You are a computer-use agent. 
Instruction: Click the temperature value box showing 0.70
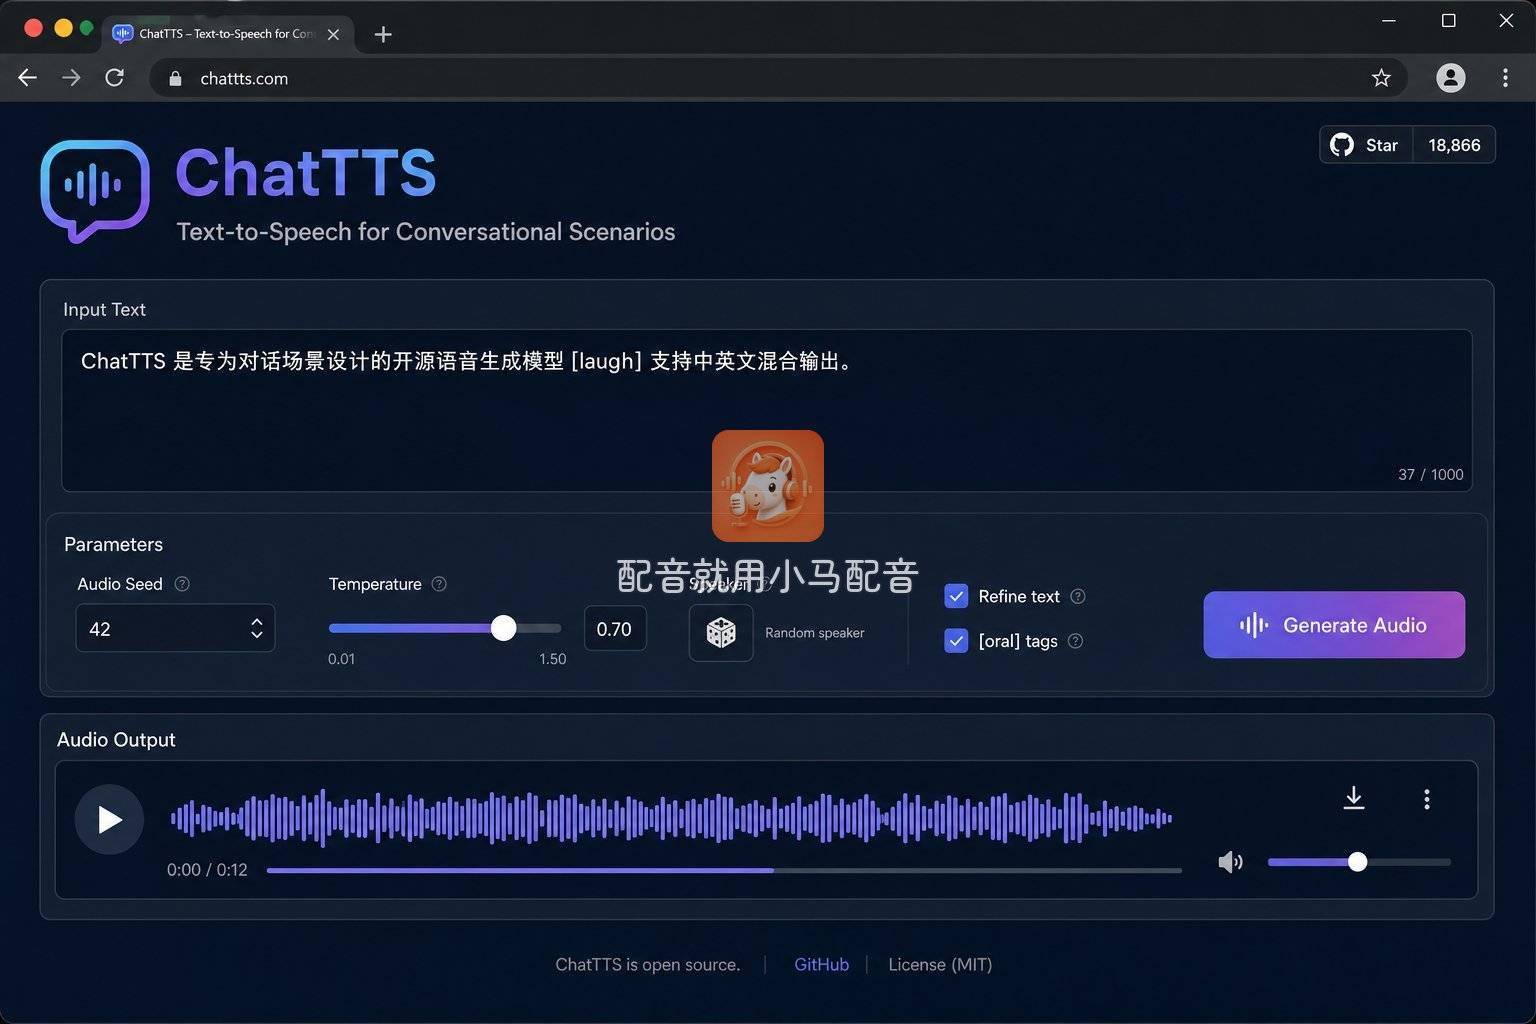click(x=615, y=628)
